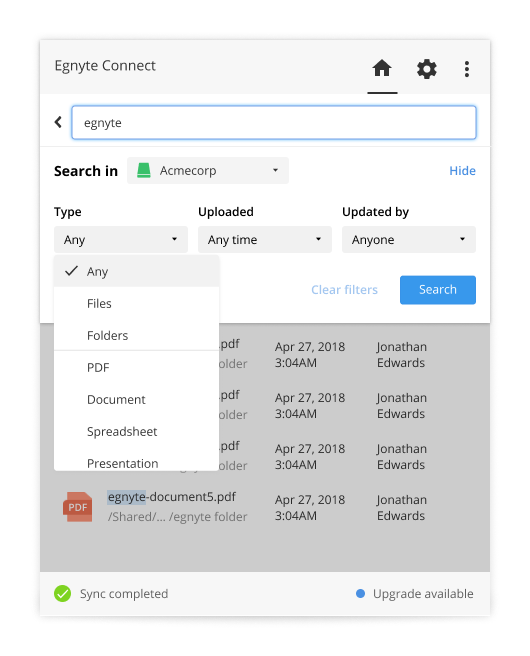Select PDF as the file type

(x=136, y=367)
